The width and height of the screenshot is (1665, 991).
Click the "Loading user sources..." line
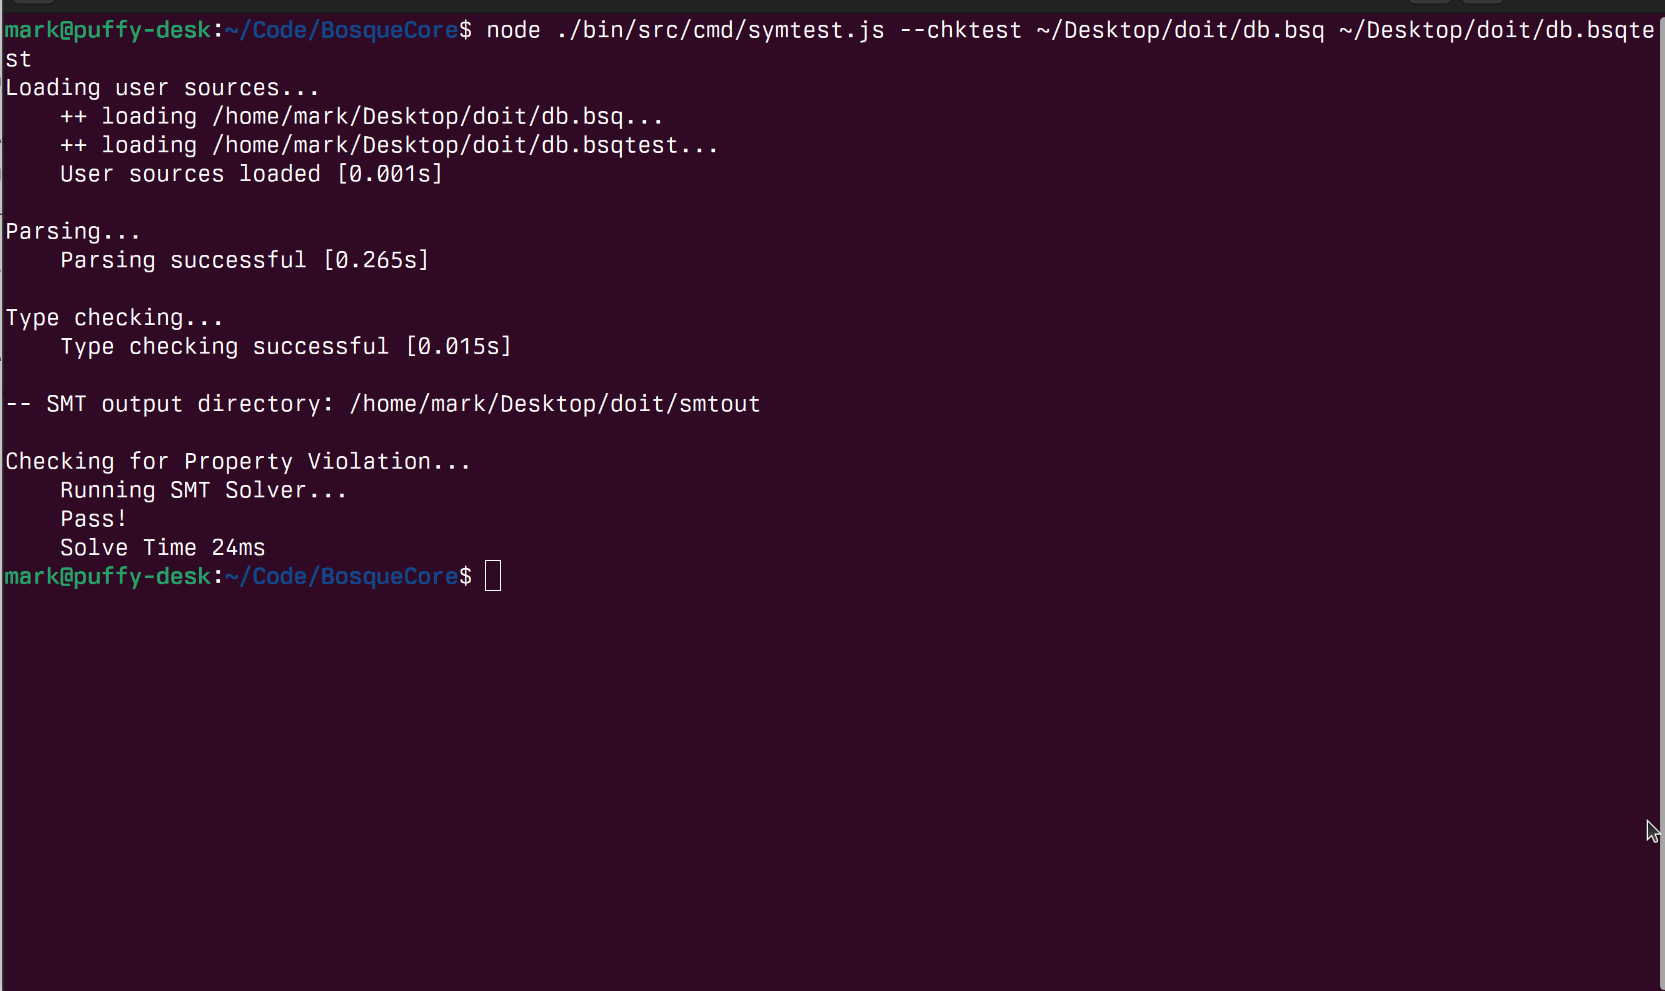click(162, 88)
